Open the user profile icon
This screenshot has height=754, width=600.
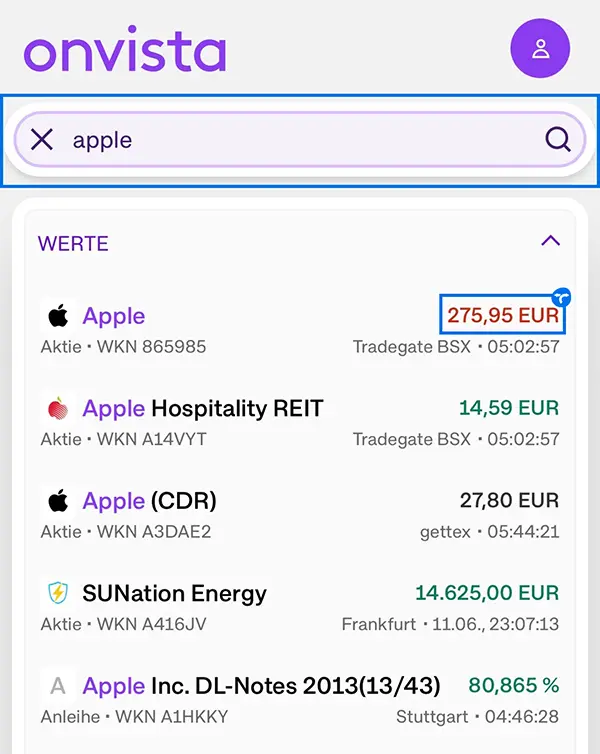point(540,48)
